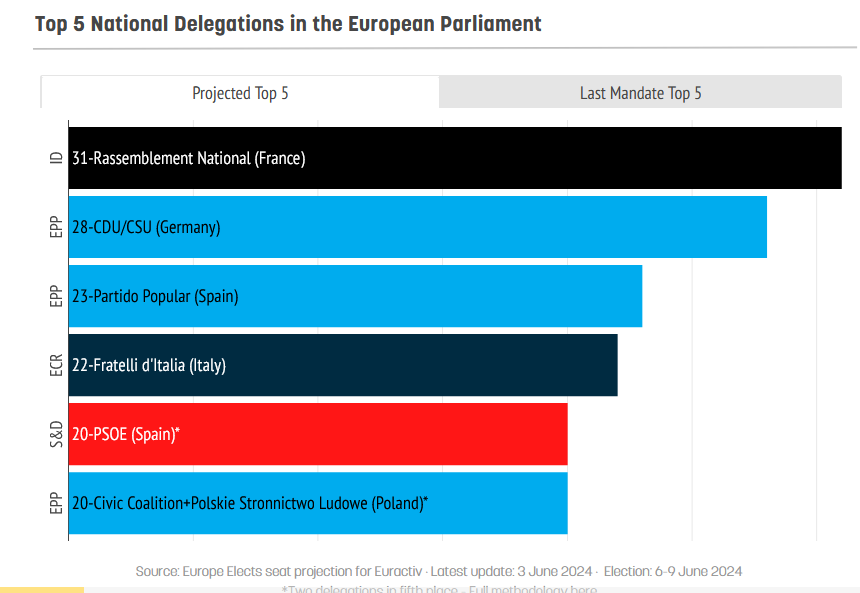Click the ECR group axis label
Viewport: 860px width, 593px height.
pos(56,365)
